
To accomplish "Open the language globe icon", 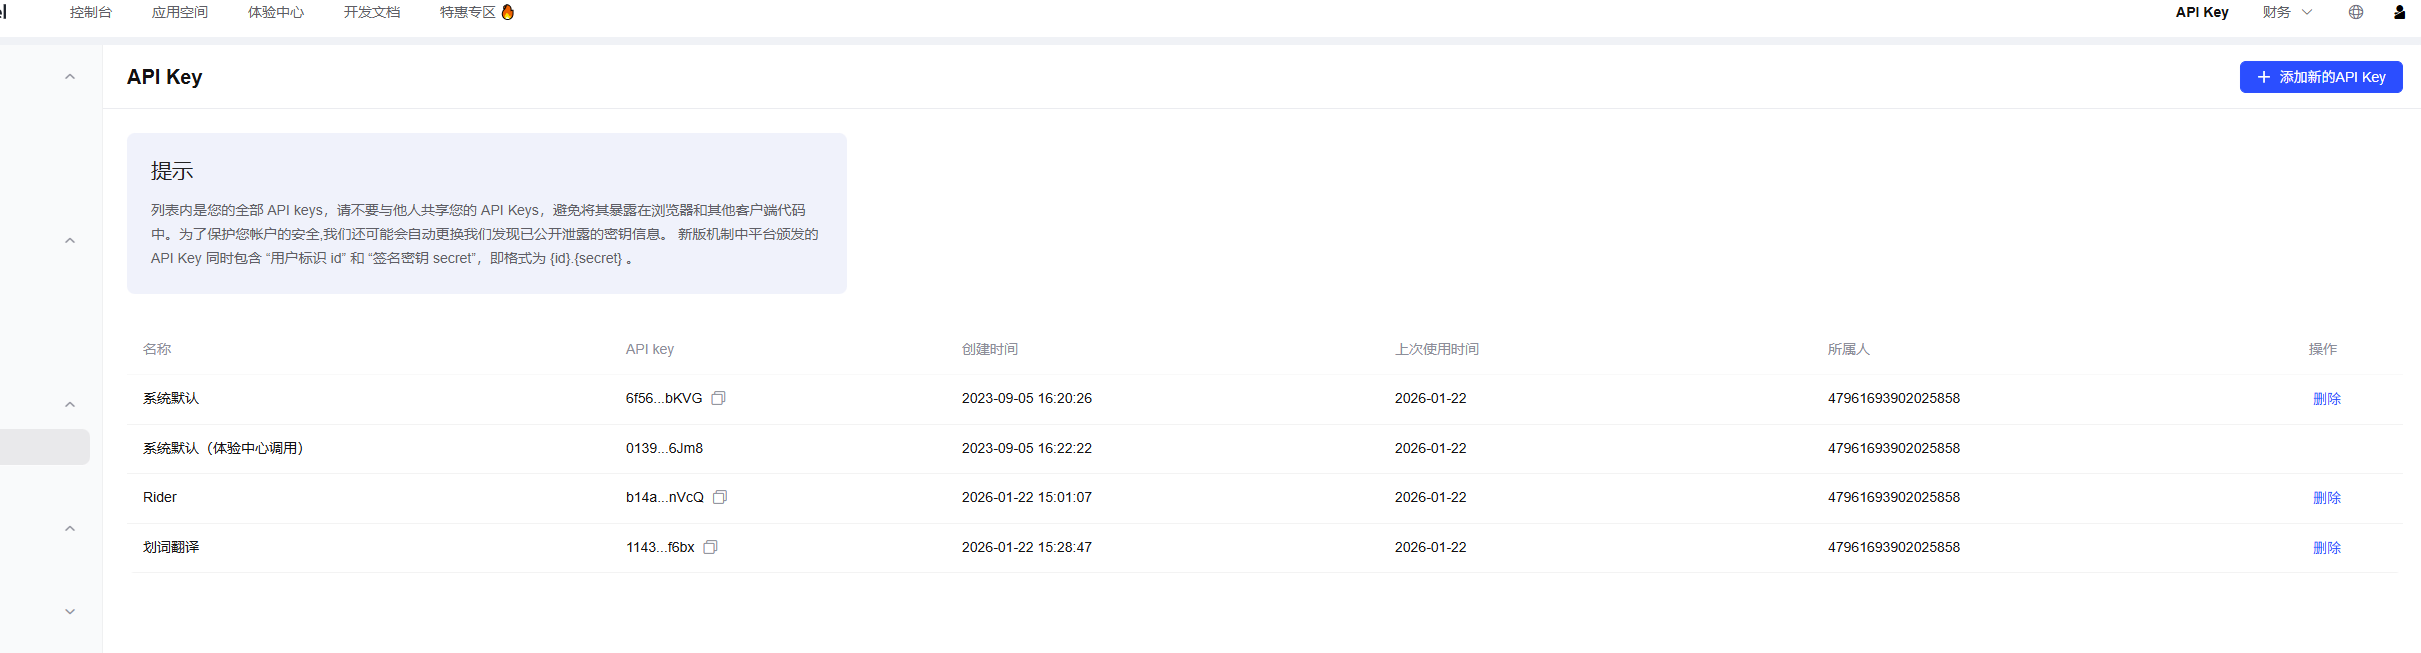I will pos(2356,12).
